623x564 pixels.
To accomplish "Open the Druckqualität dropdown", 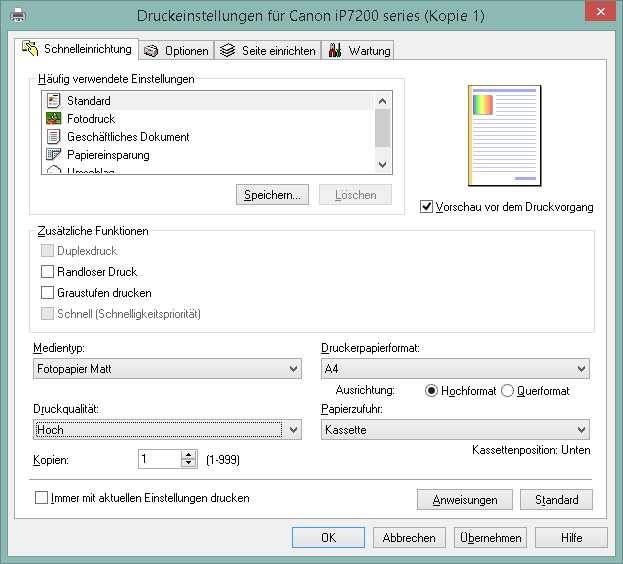I will coord(167,430).
